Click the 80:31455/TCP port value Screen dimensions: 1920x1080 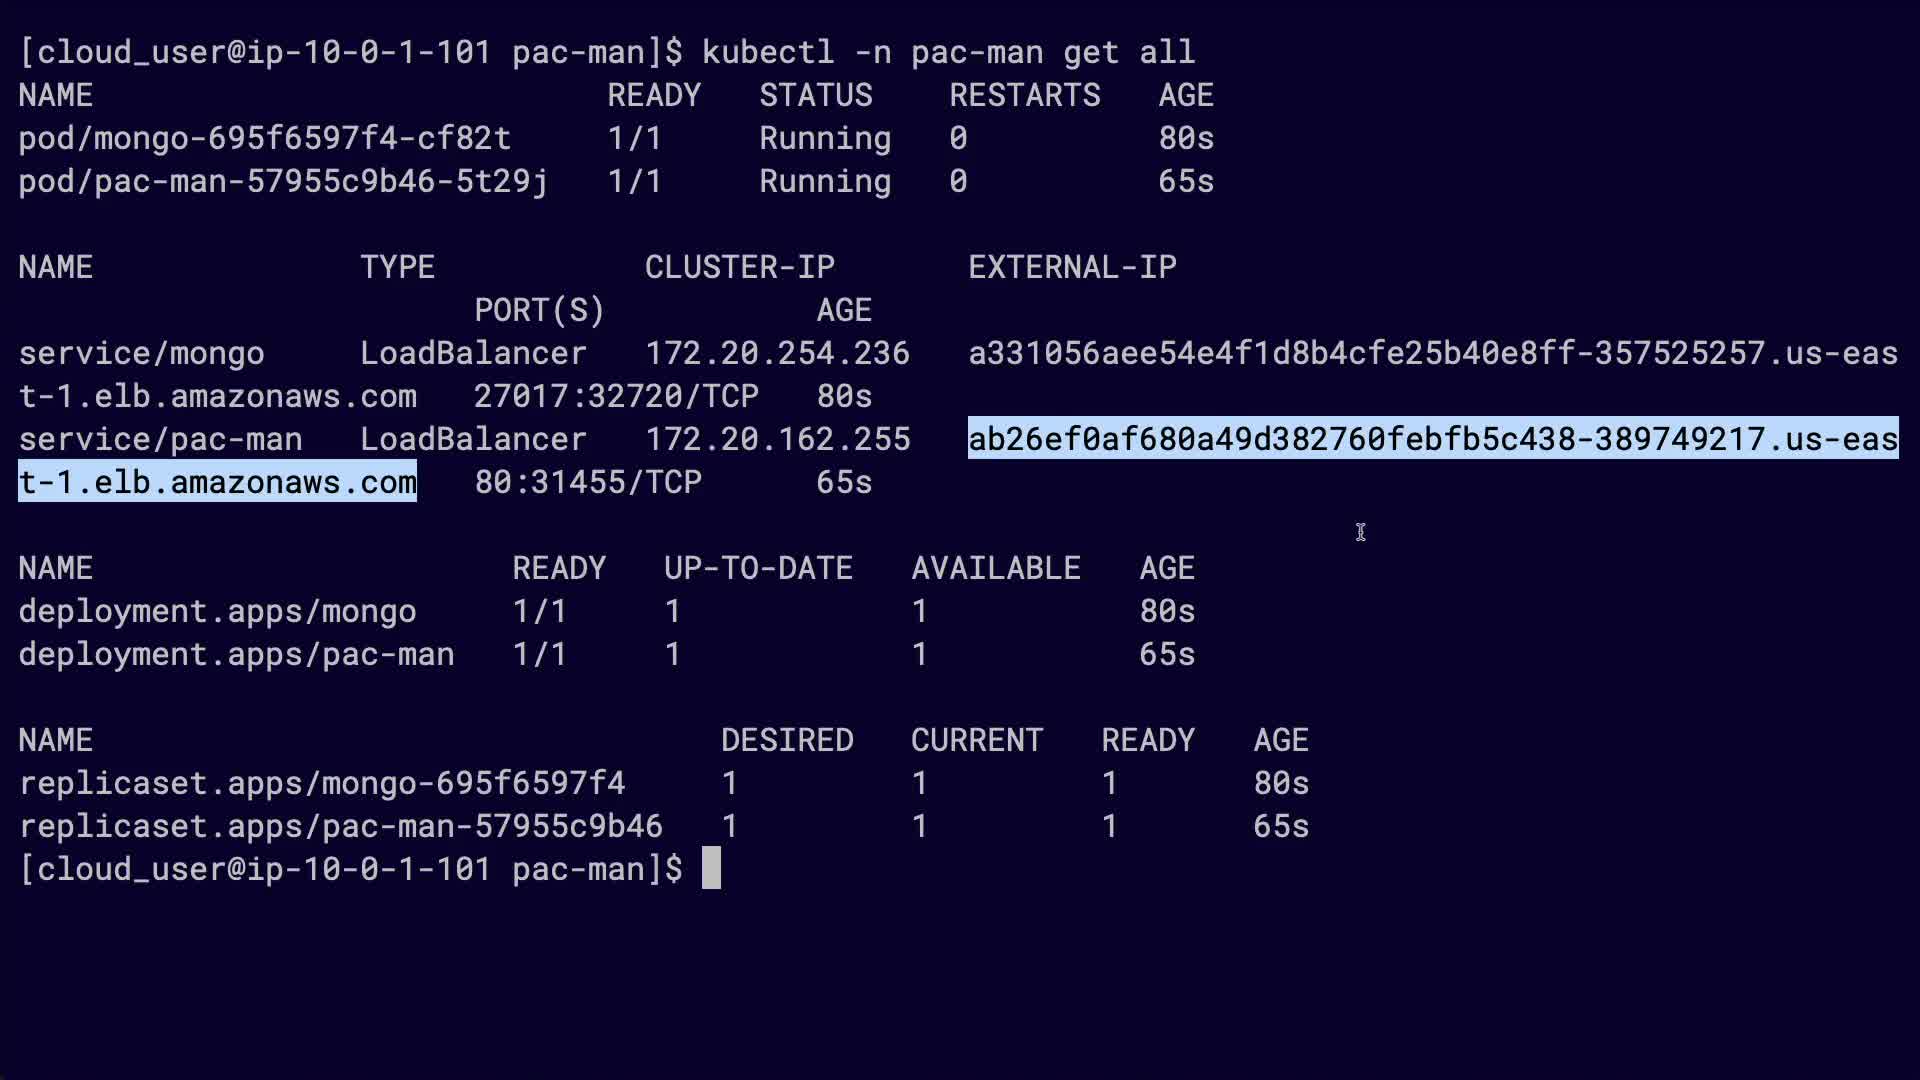[x=588, y=482]
